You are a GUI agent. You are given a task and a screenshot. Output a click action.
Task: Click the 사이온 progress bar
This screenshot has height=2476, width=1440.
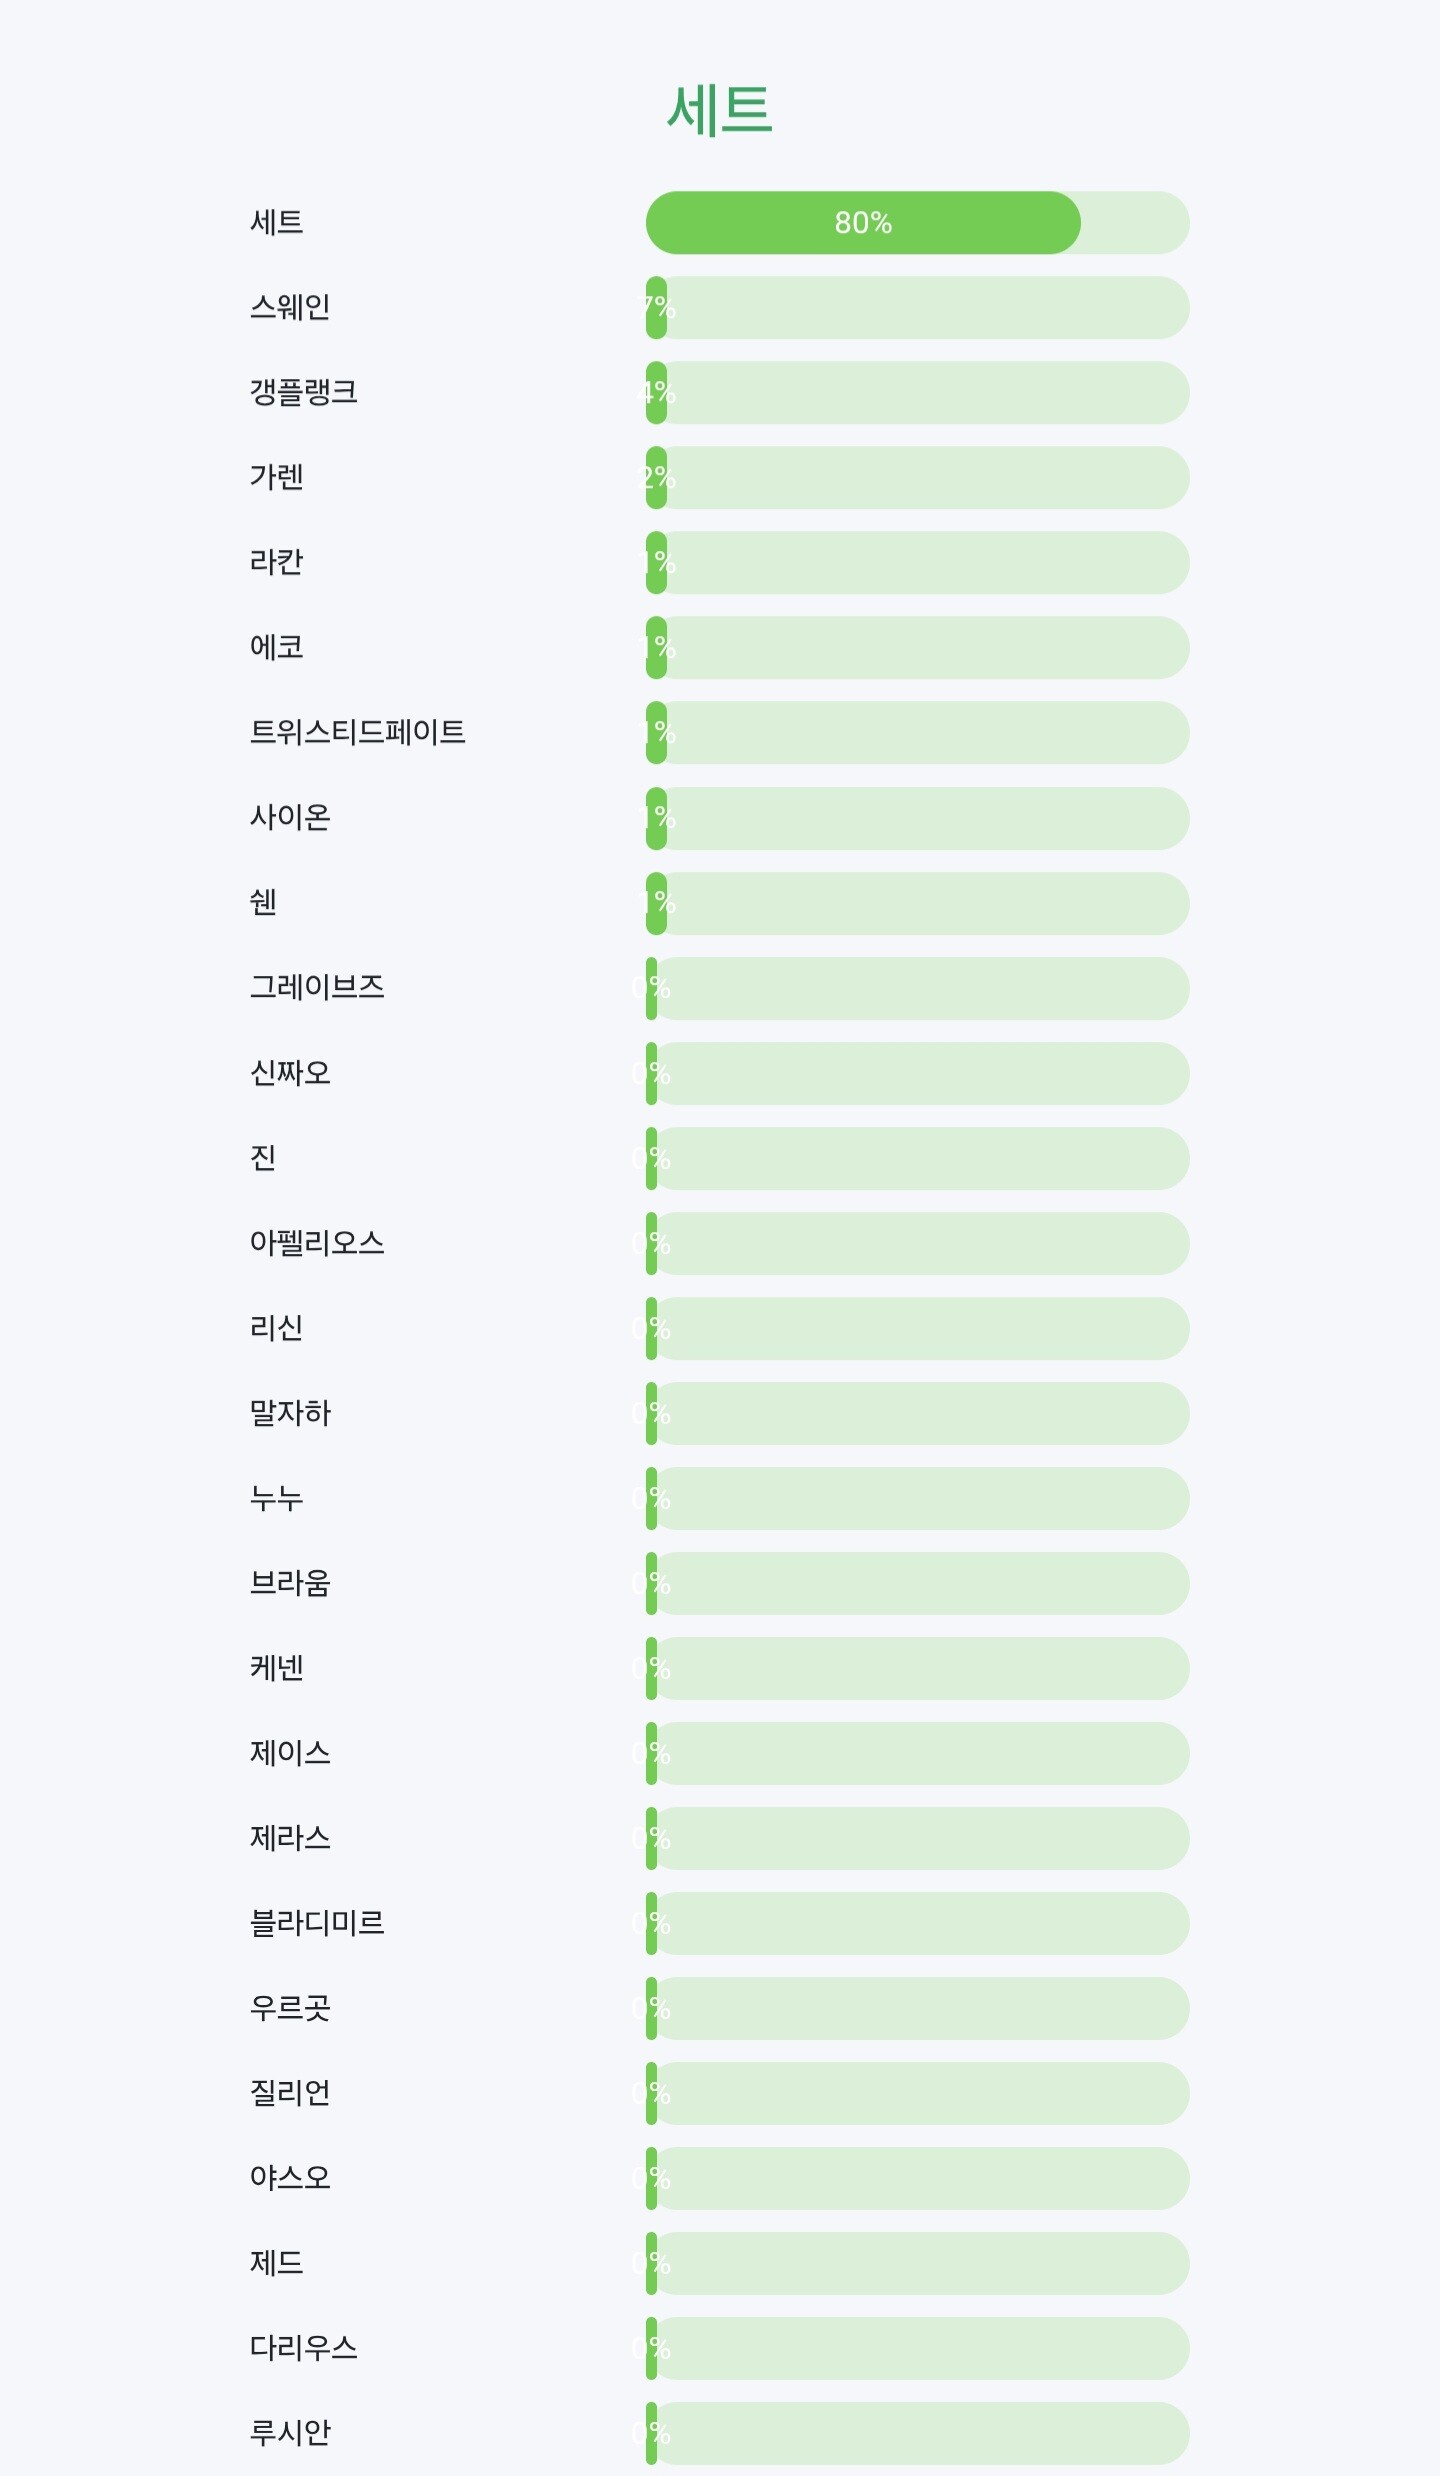pos(916,818)
